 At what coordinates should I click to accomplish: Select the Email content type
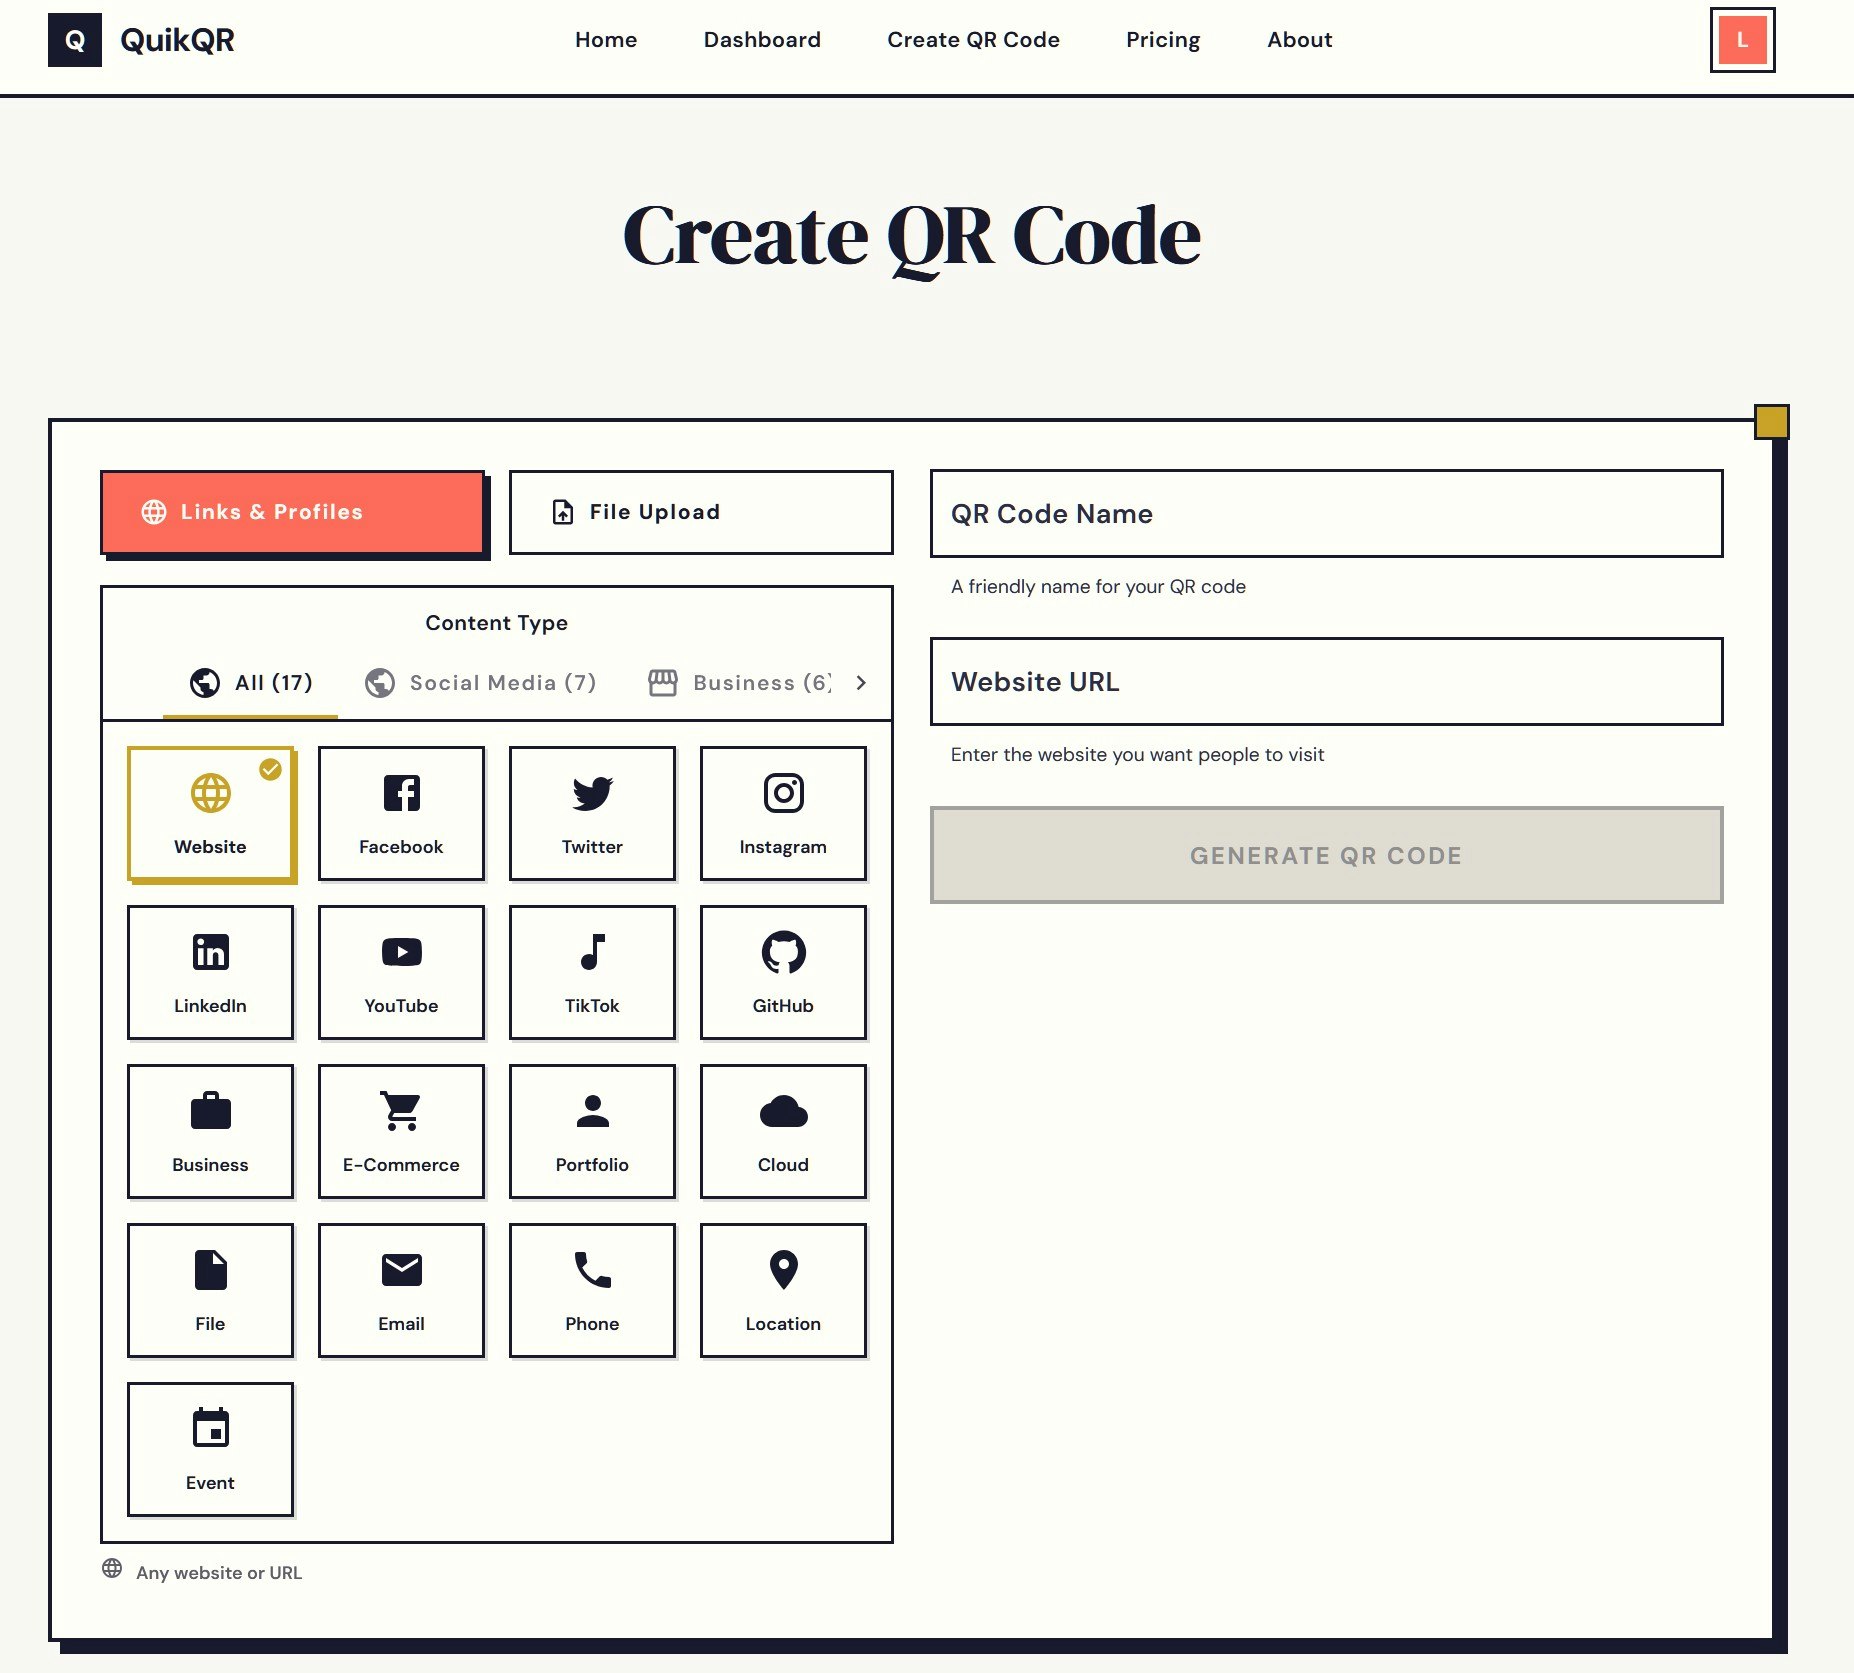tap(400, 1290)
